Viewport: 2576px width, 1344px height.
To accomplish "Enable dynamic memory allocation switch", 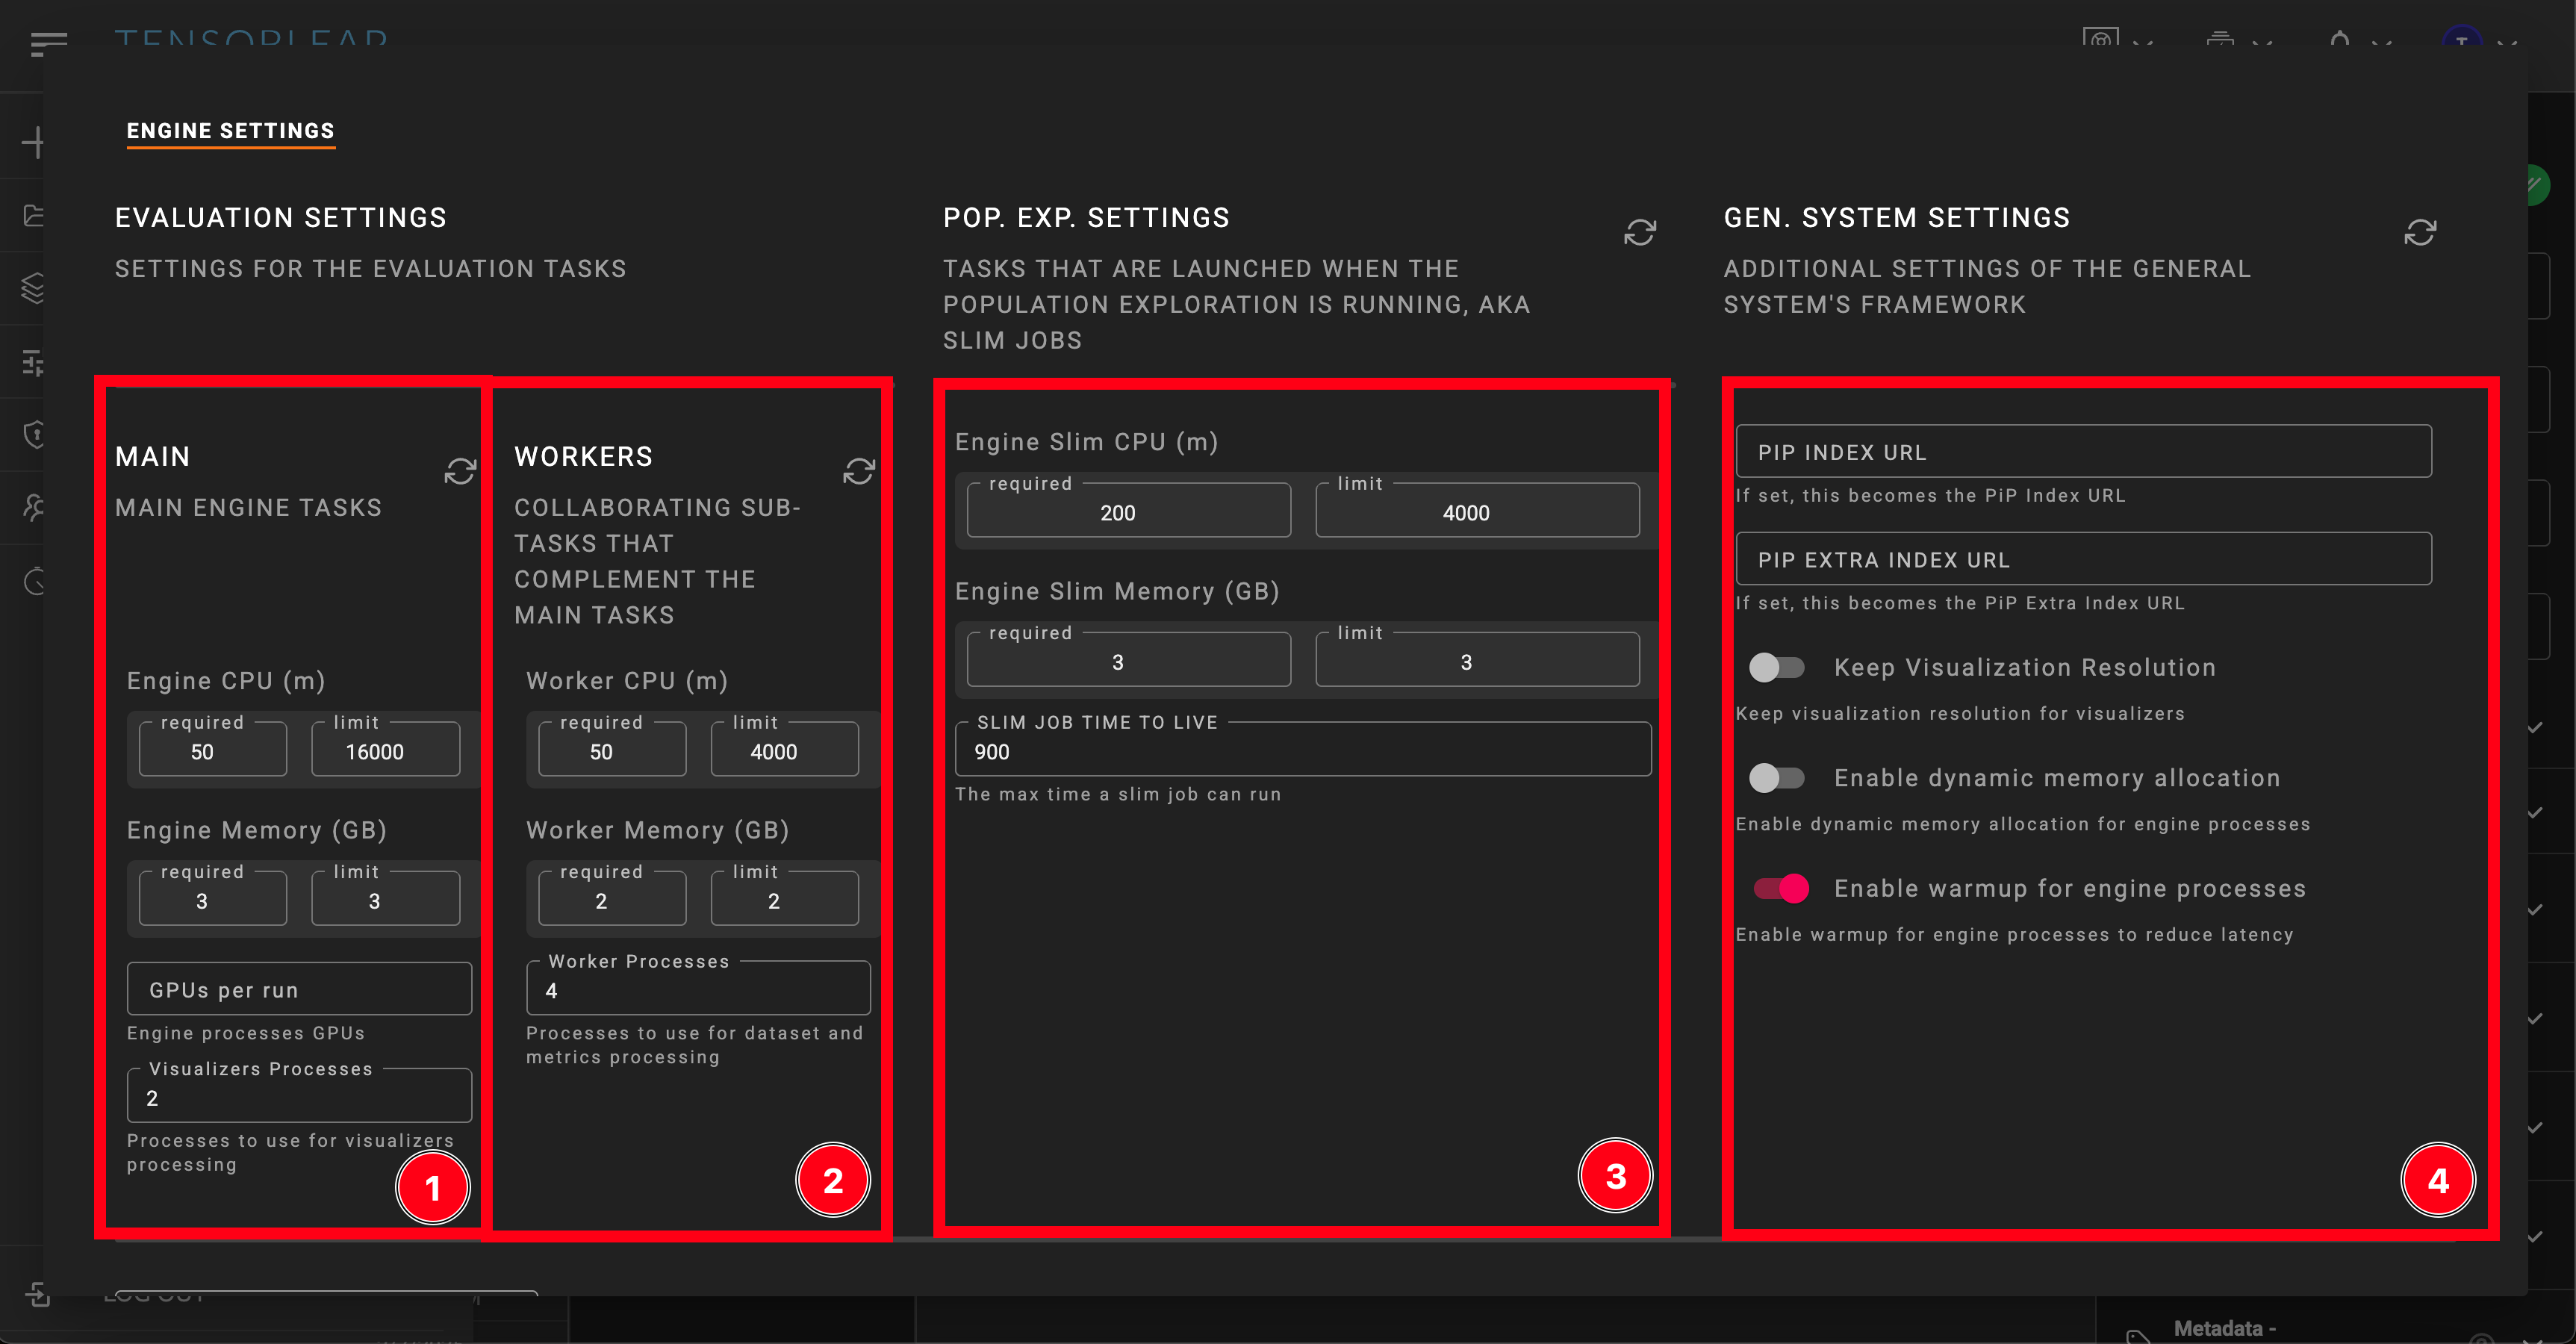I will coord(1776,778).
